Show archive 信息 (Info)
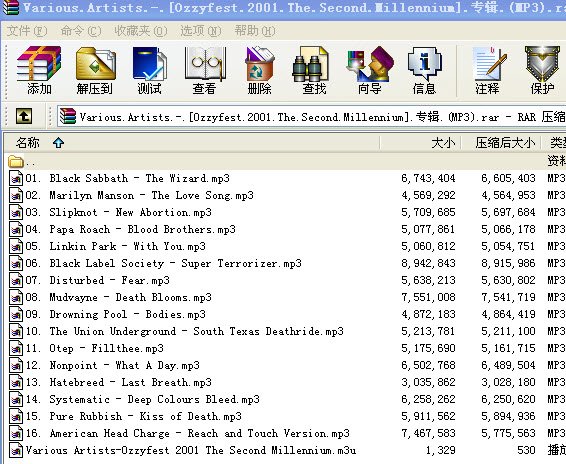Image resolution: width=566 pixels, height=464 pixels. coord(424,70)
